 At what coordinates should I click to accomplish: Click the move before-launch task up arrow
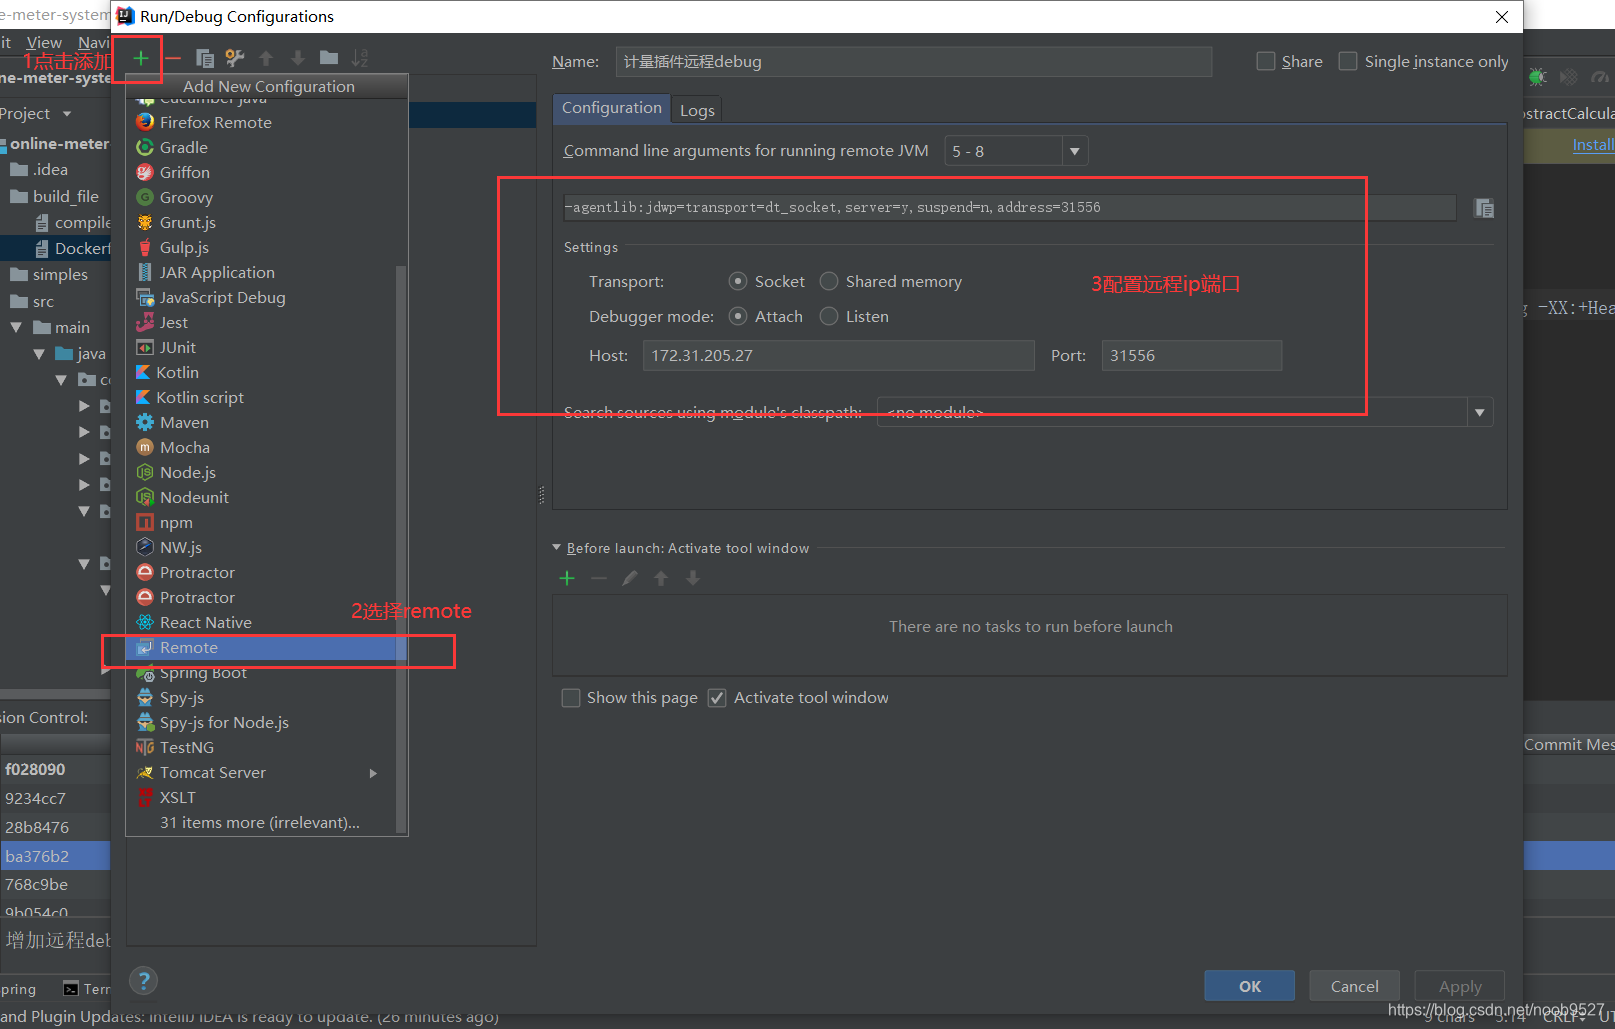pos(661,578)
